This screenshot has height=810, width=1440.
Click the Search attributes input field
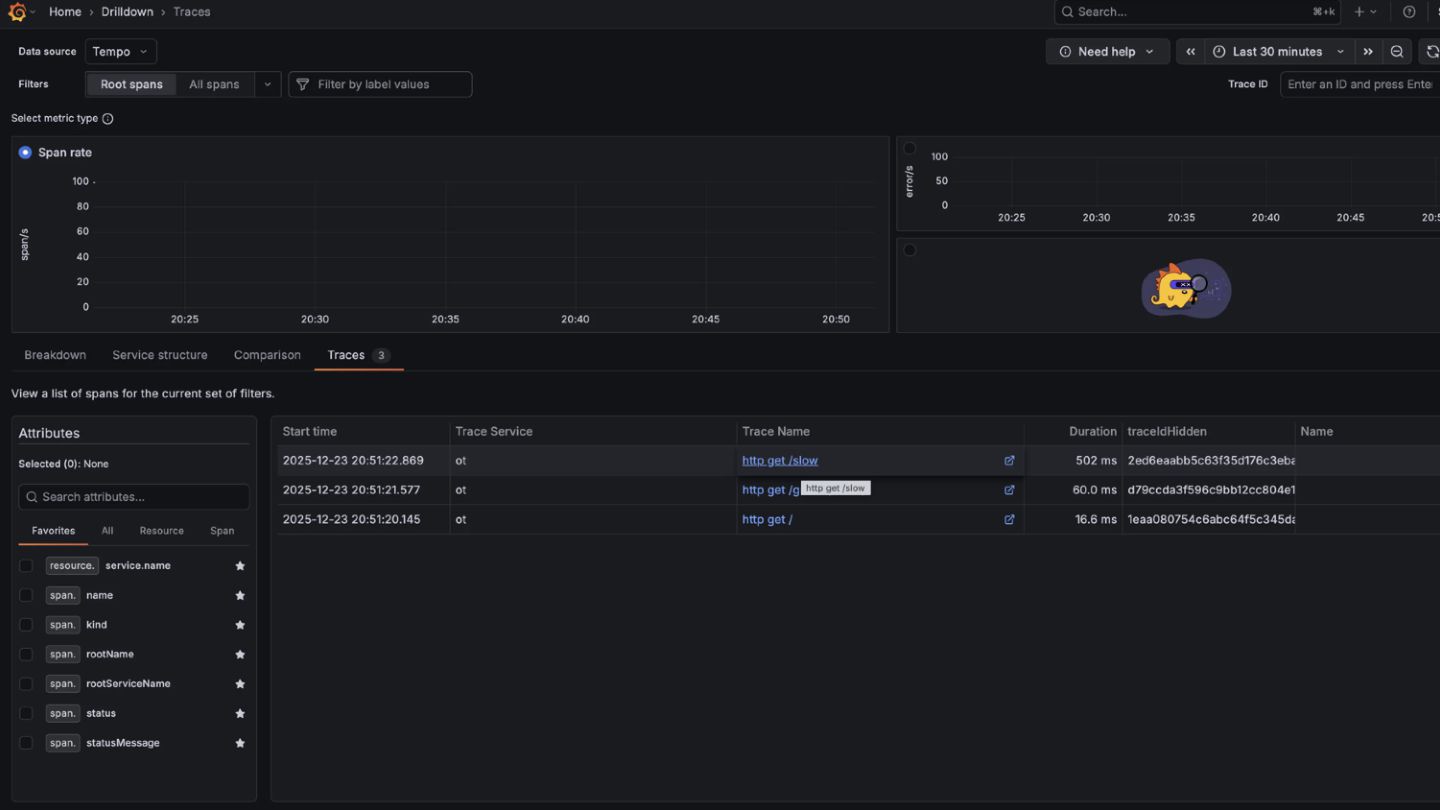[134, 497]
